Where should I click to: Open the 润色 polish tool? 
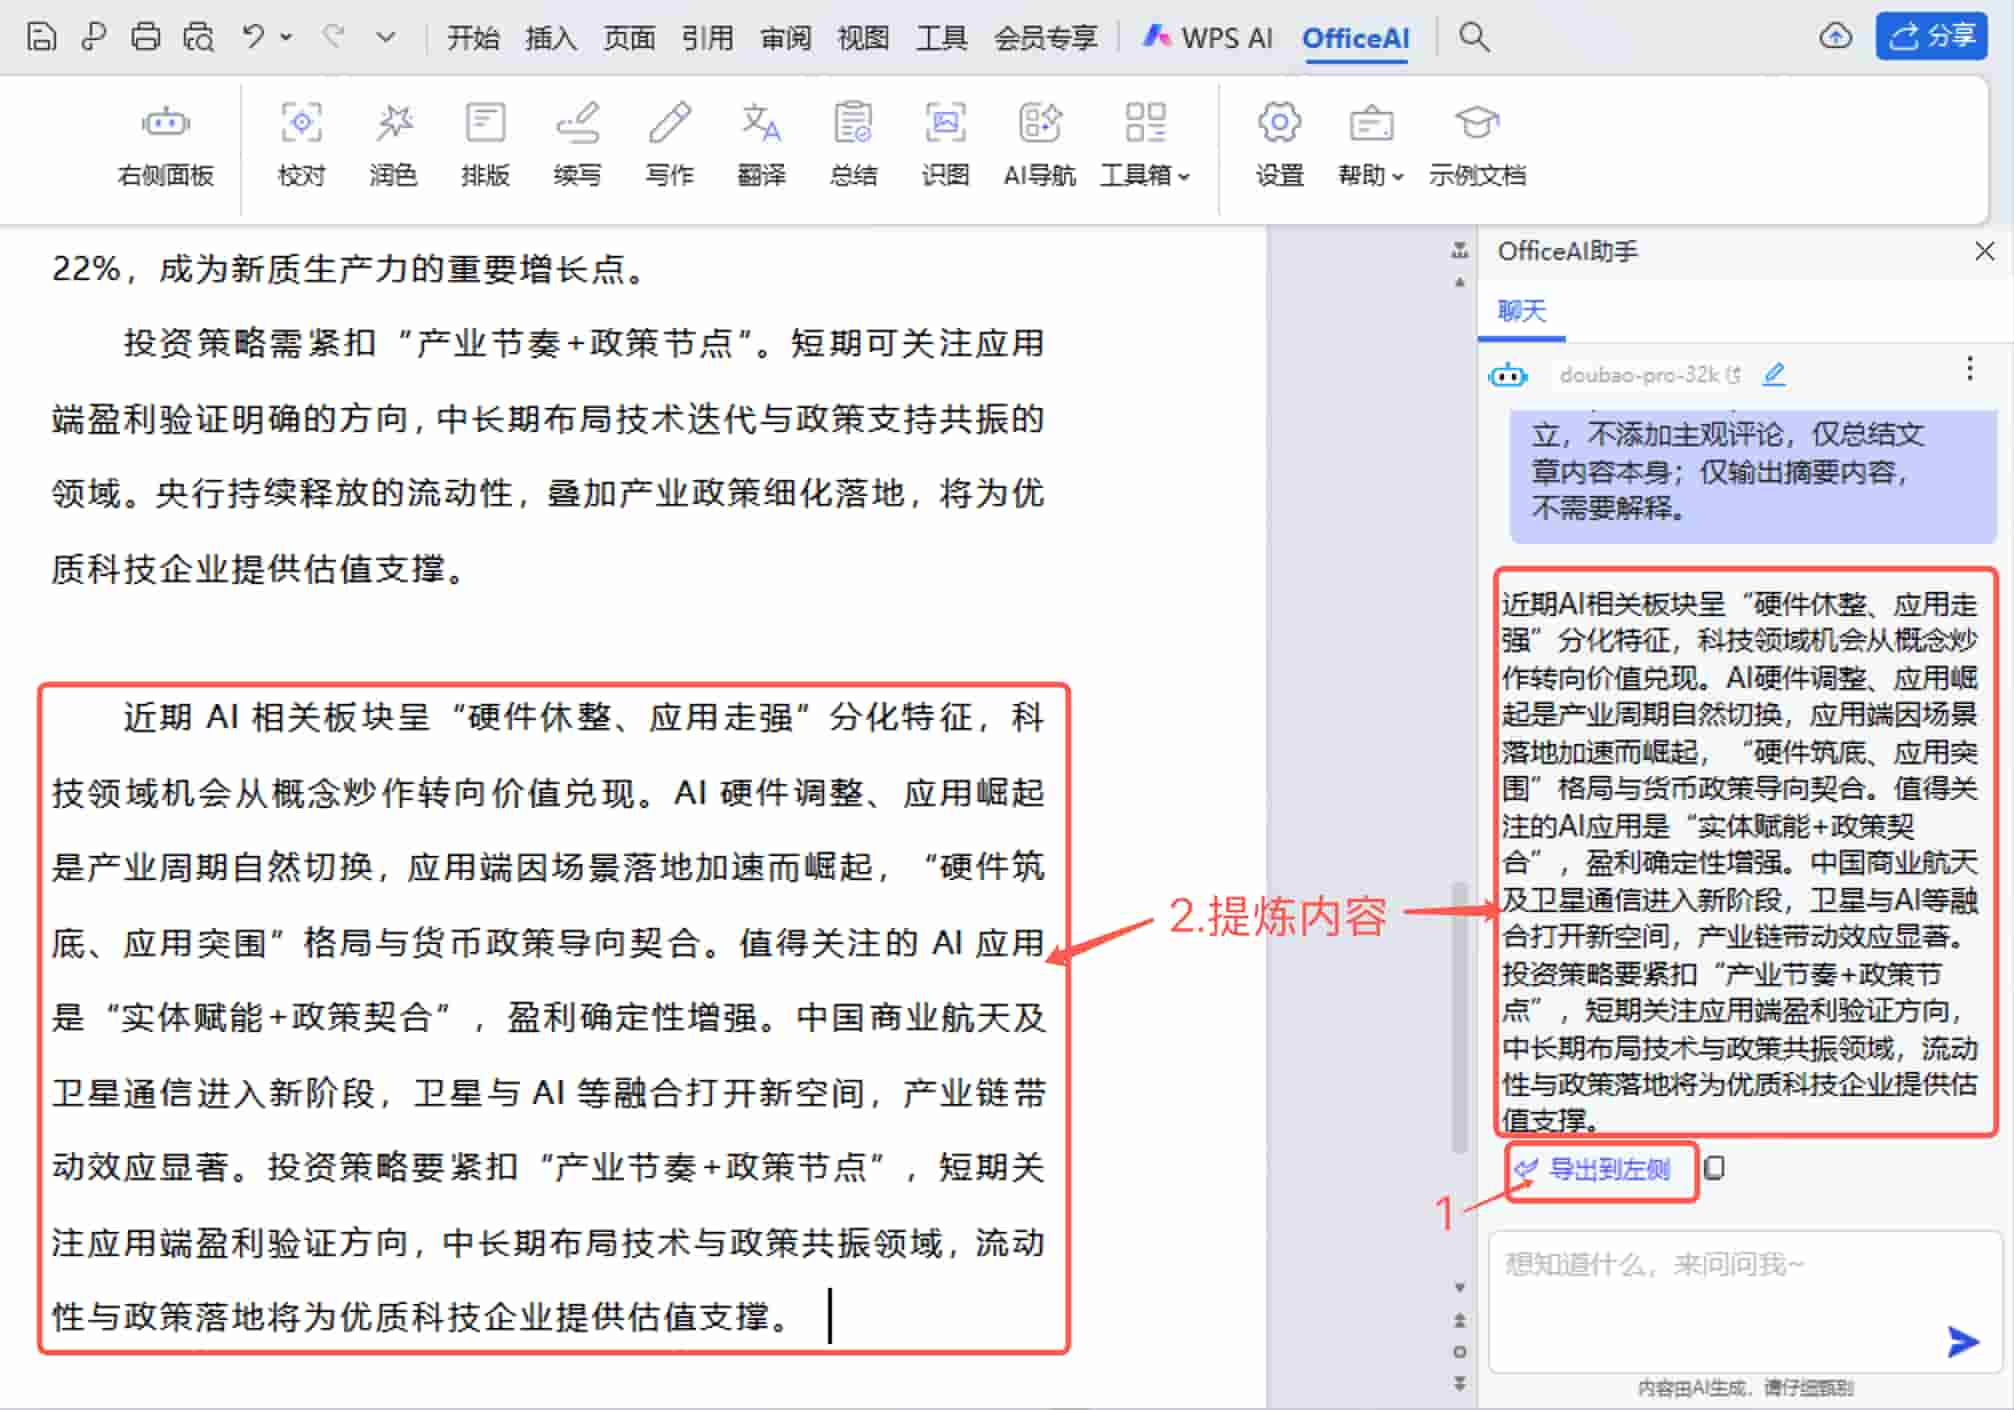click(393, 143)
